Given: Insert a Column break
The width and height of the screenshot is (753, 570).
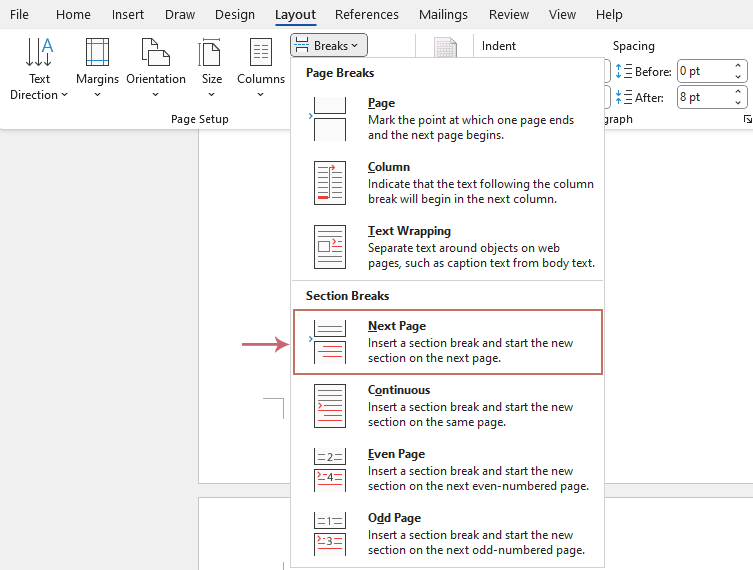Looking at the screenshot, I should (448, 183).
